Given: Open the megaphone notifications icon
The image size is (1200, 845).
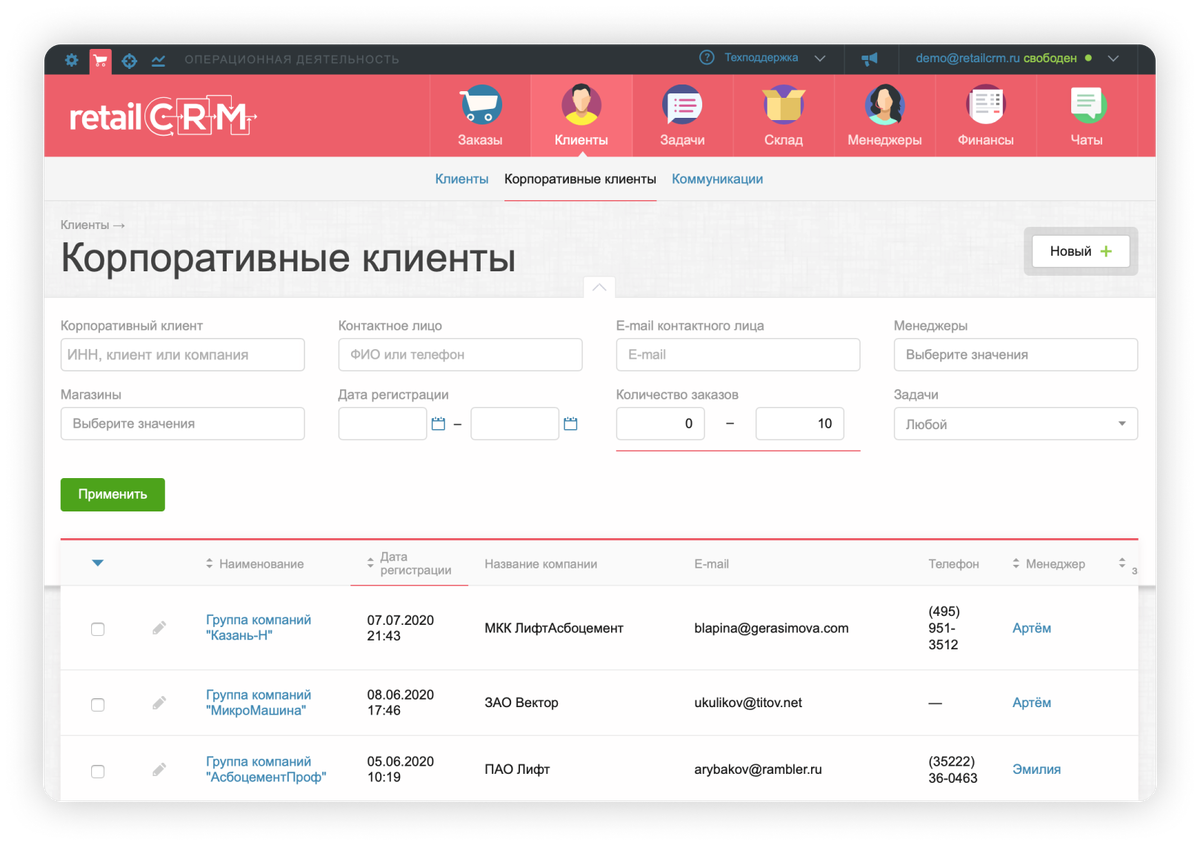Looking at the screenshot, I should pos(869,59).
